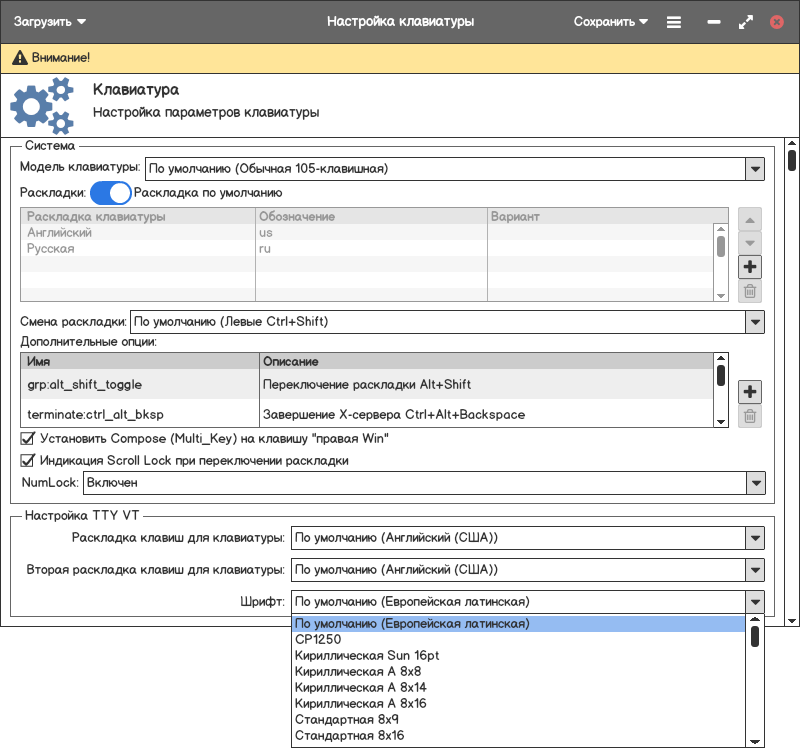Click trash icon beside keyboard layouts table
800x749 pixels.
[750, 292]
